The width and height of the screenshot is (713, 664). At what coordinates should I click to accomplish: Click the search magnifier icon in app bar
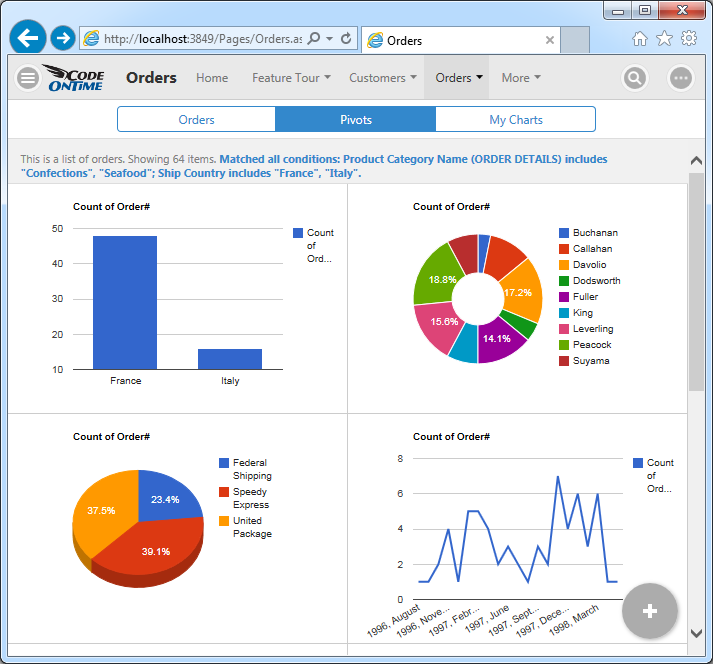[634, 78]
